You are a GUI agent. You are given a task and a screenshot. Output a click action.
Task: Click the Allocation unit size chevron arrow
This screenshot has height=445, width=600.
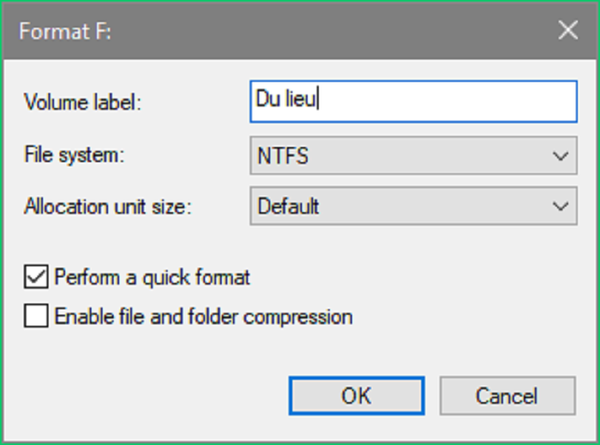pos(559,207)
